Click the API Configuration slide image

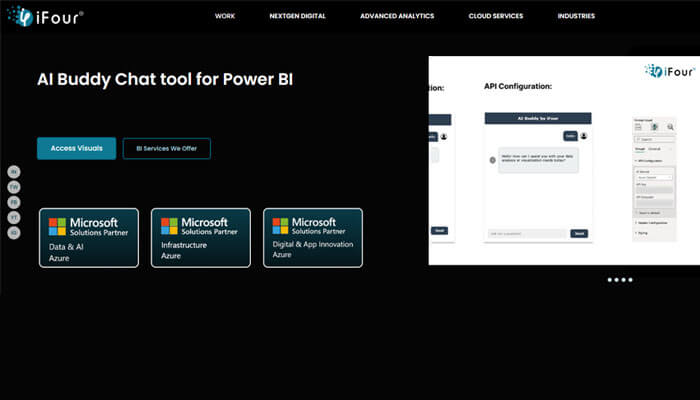564,161
